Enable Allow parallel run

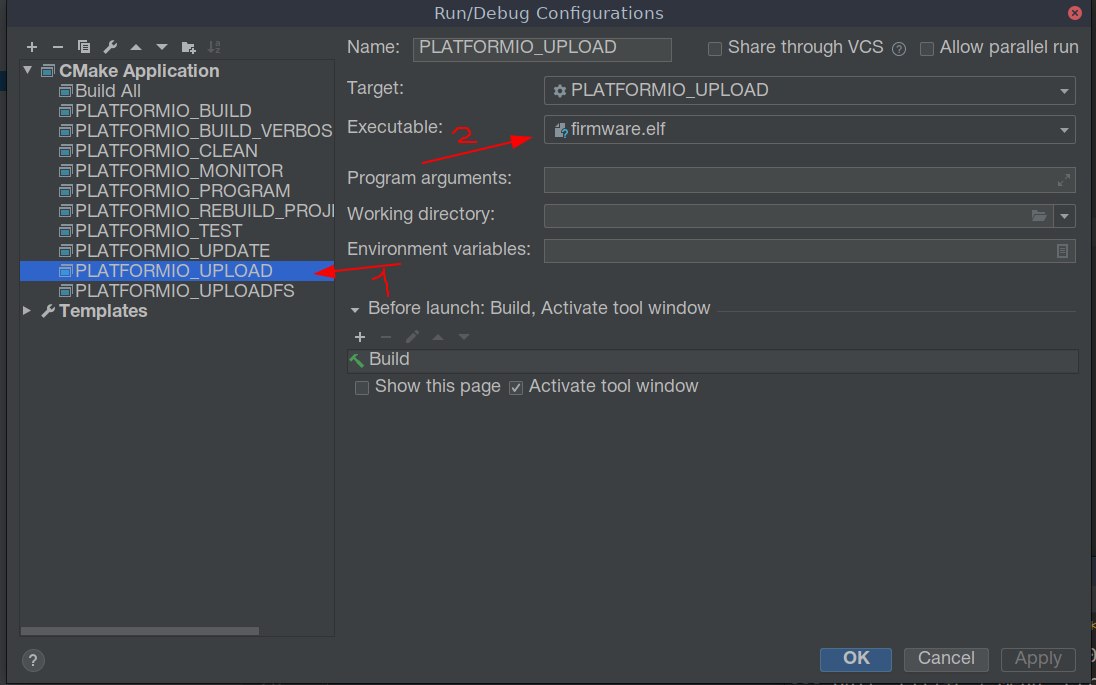(x=927, y=48)
